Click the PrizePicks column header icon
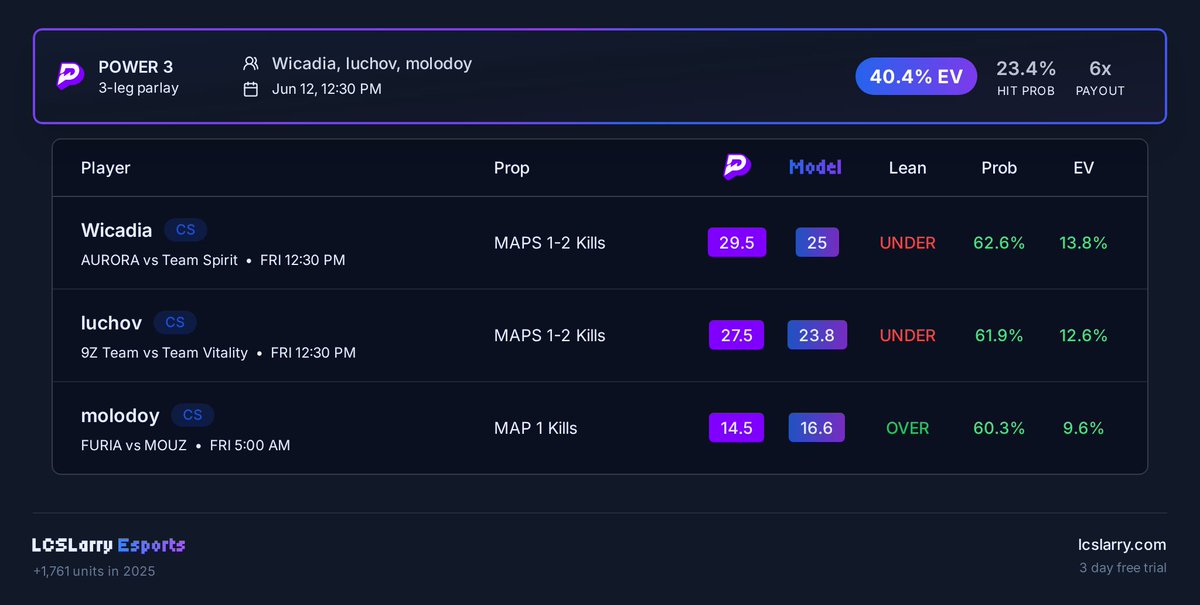This screenshot has height=605, width=1200. click(x=737, y=167)
